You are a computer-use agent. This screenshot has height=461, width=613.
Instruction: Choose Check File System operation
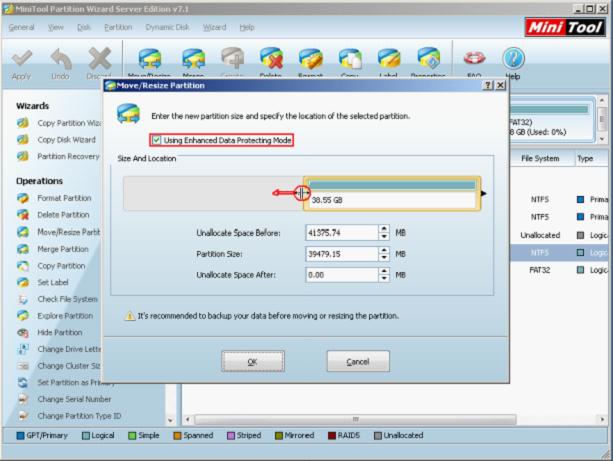[x=57, y=299]
